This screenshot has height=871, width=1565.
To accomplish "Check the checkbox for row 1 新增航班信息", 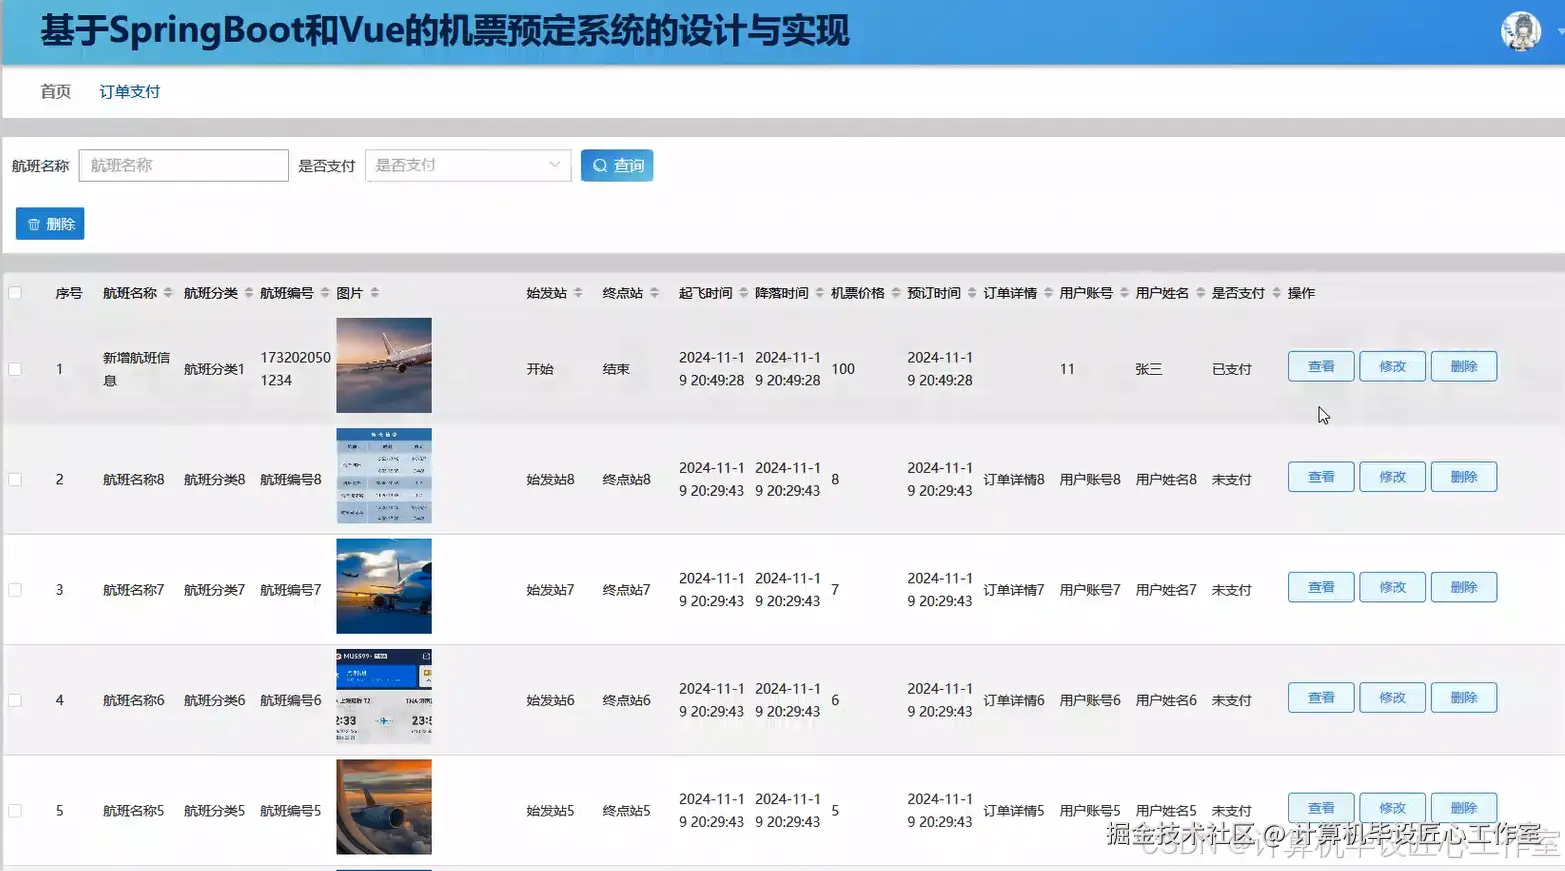I will [x=15, y=368].
